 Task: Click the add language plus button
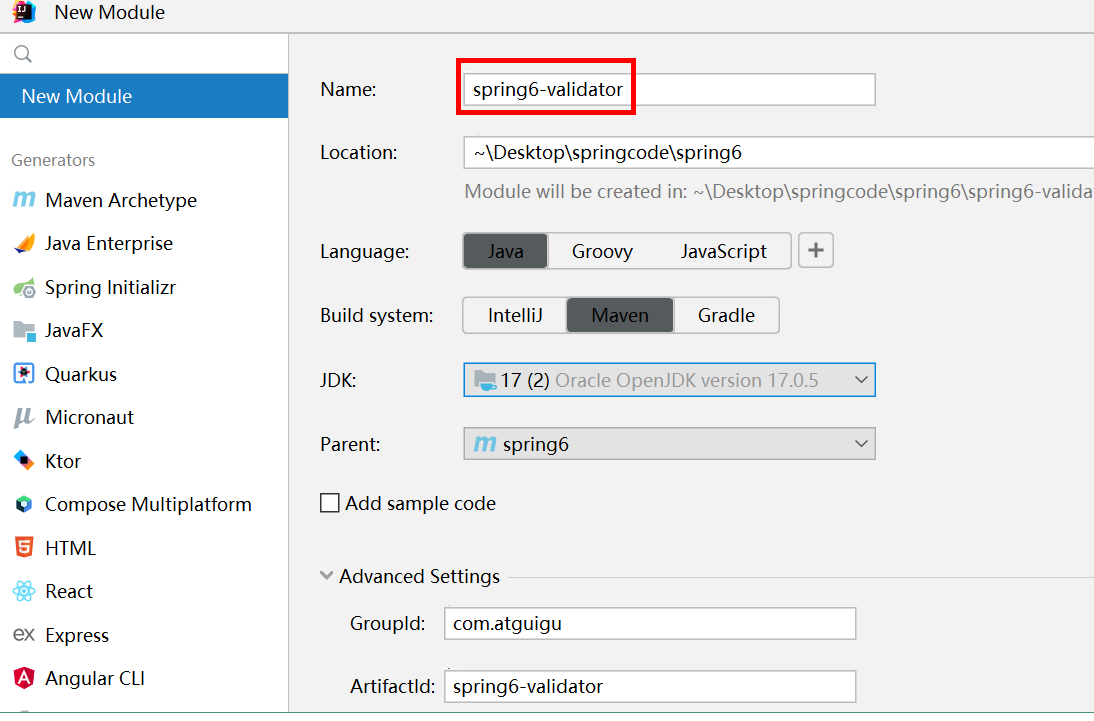816,251
